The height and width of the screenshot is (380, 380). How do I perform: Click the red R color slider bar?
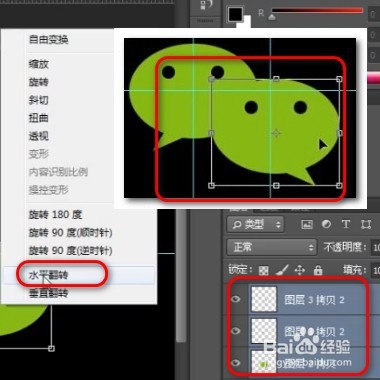[317, 11]
